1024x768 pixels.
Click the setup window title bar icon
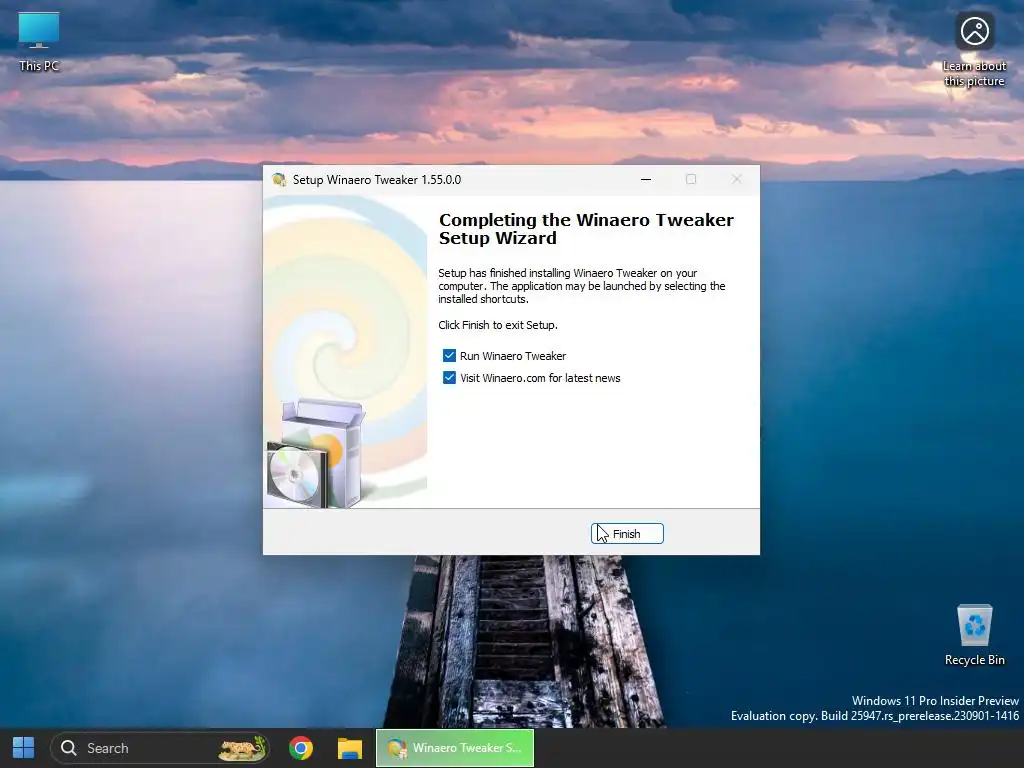(280, 180)
